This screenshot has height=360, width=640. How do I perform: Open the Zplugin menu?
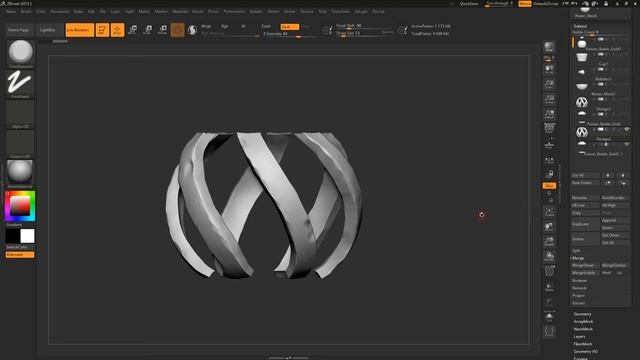tap(361, 11)
